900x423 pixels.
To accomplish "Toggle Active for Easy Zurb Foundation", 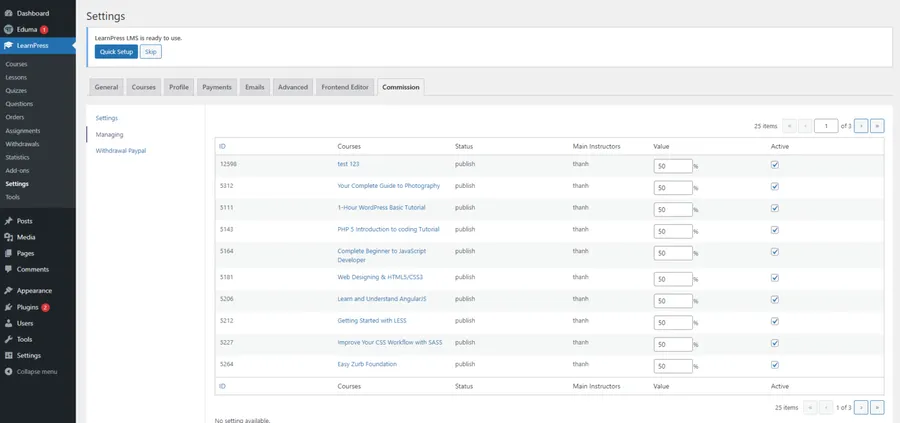I will [774, 365].
